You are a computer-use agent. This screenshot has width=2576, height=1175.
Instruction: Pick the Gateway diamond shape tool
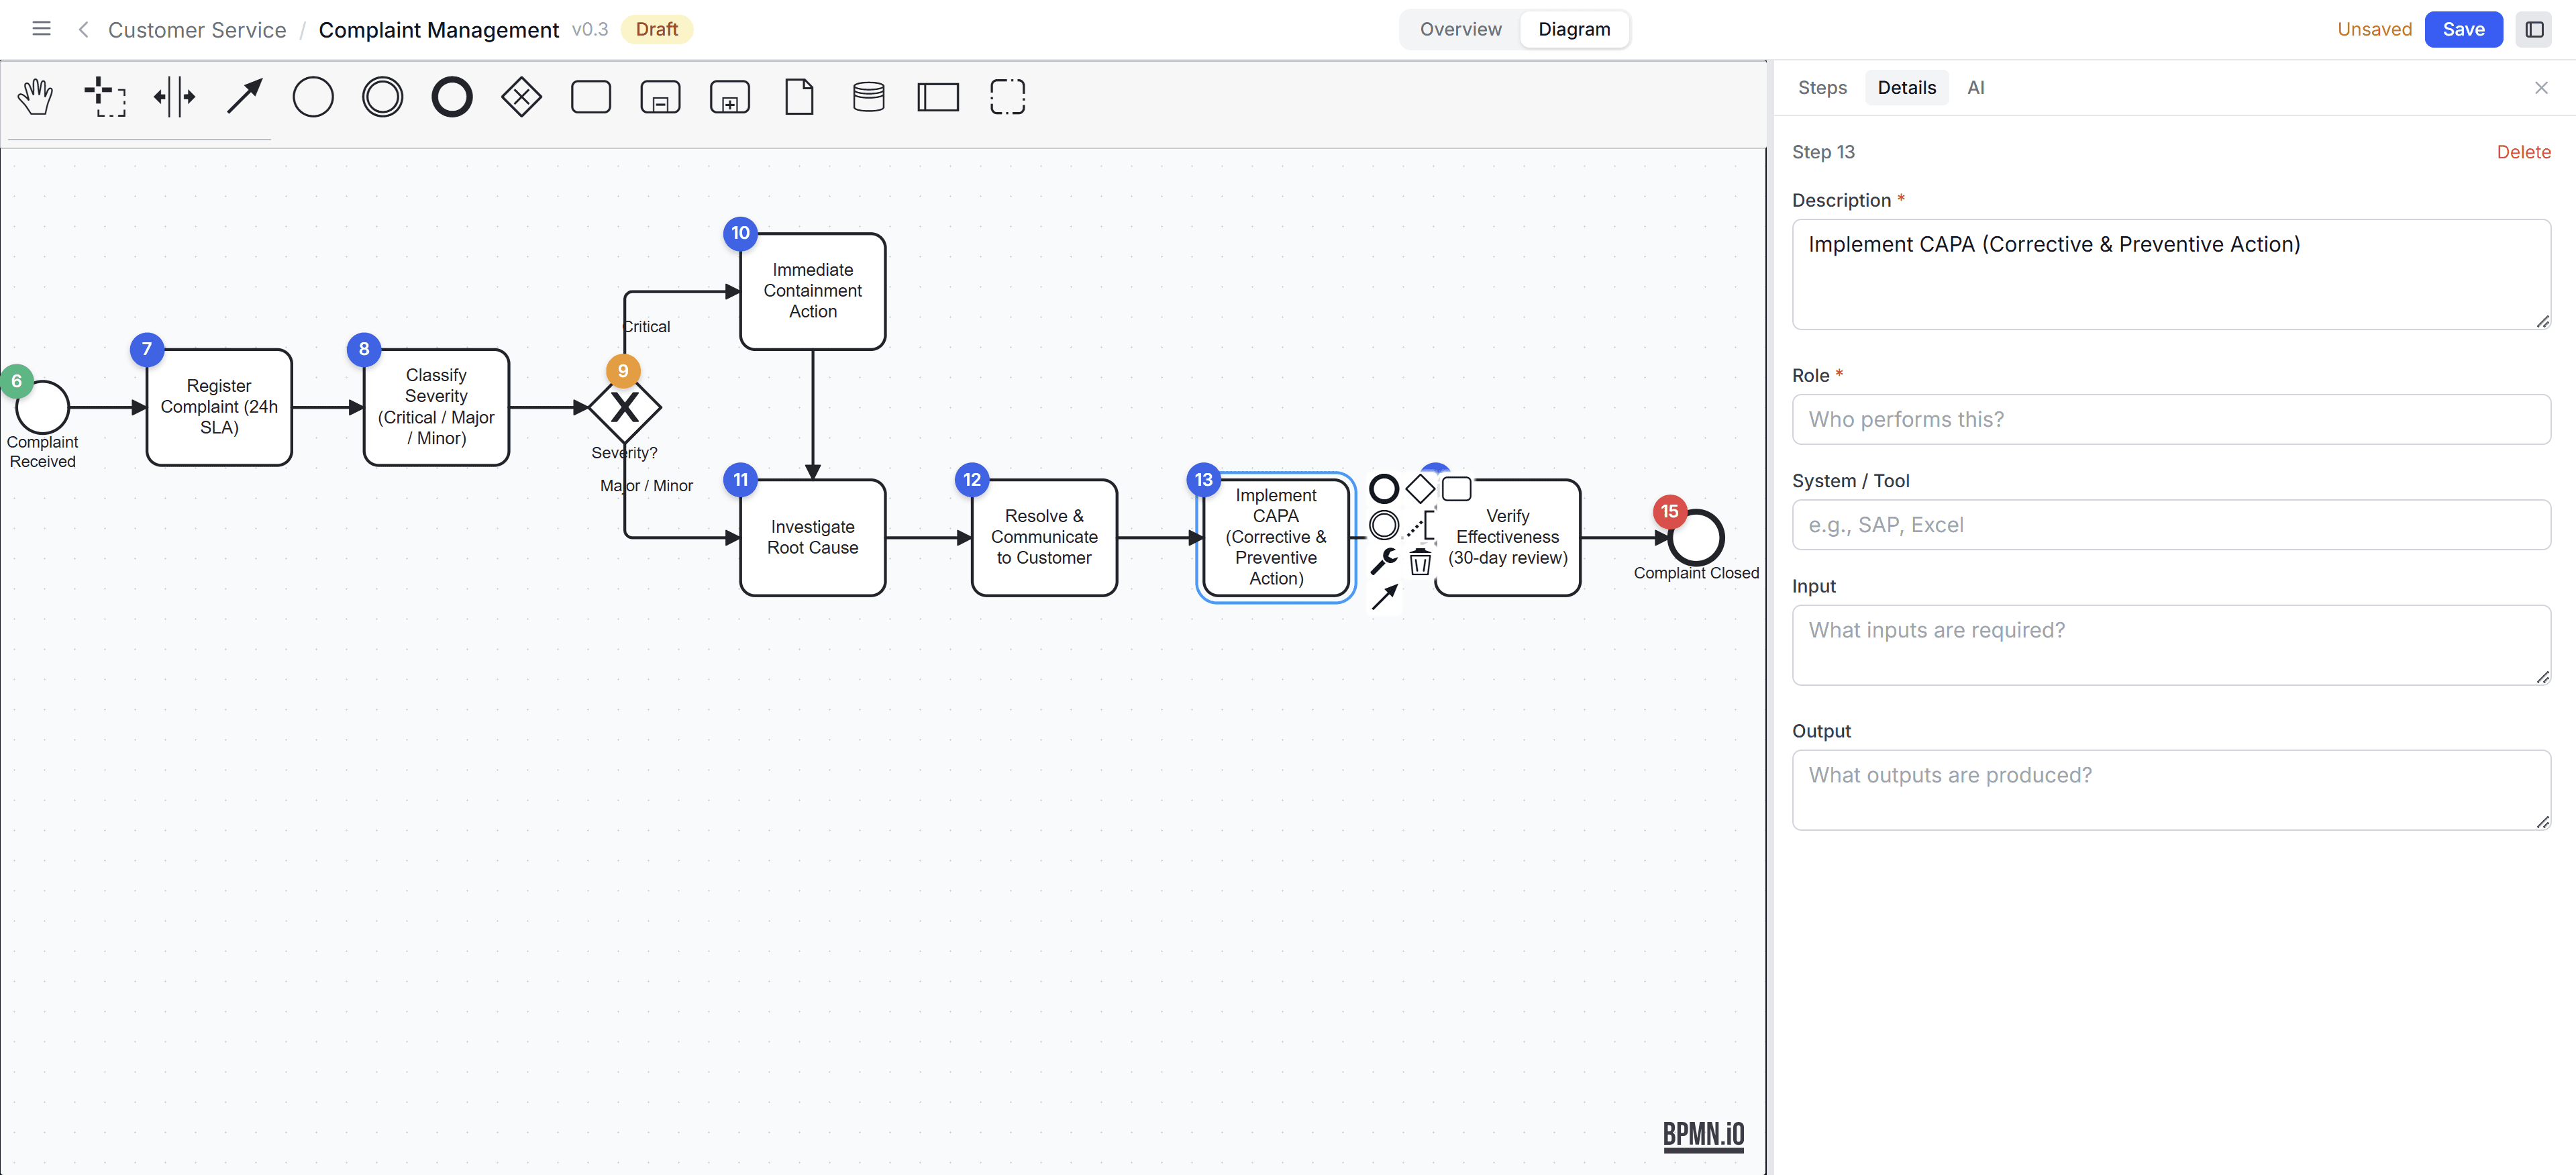[521, 96]
